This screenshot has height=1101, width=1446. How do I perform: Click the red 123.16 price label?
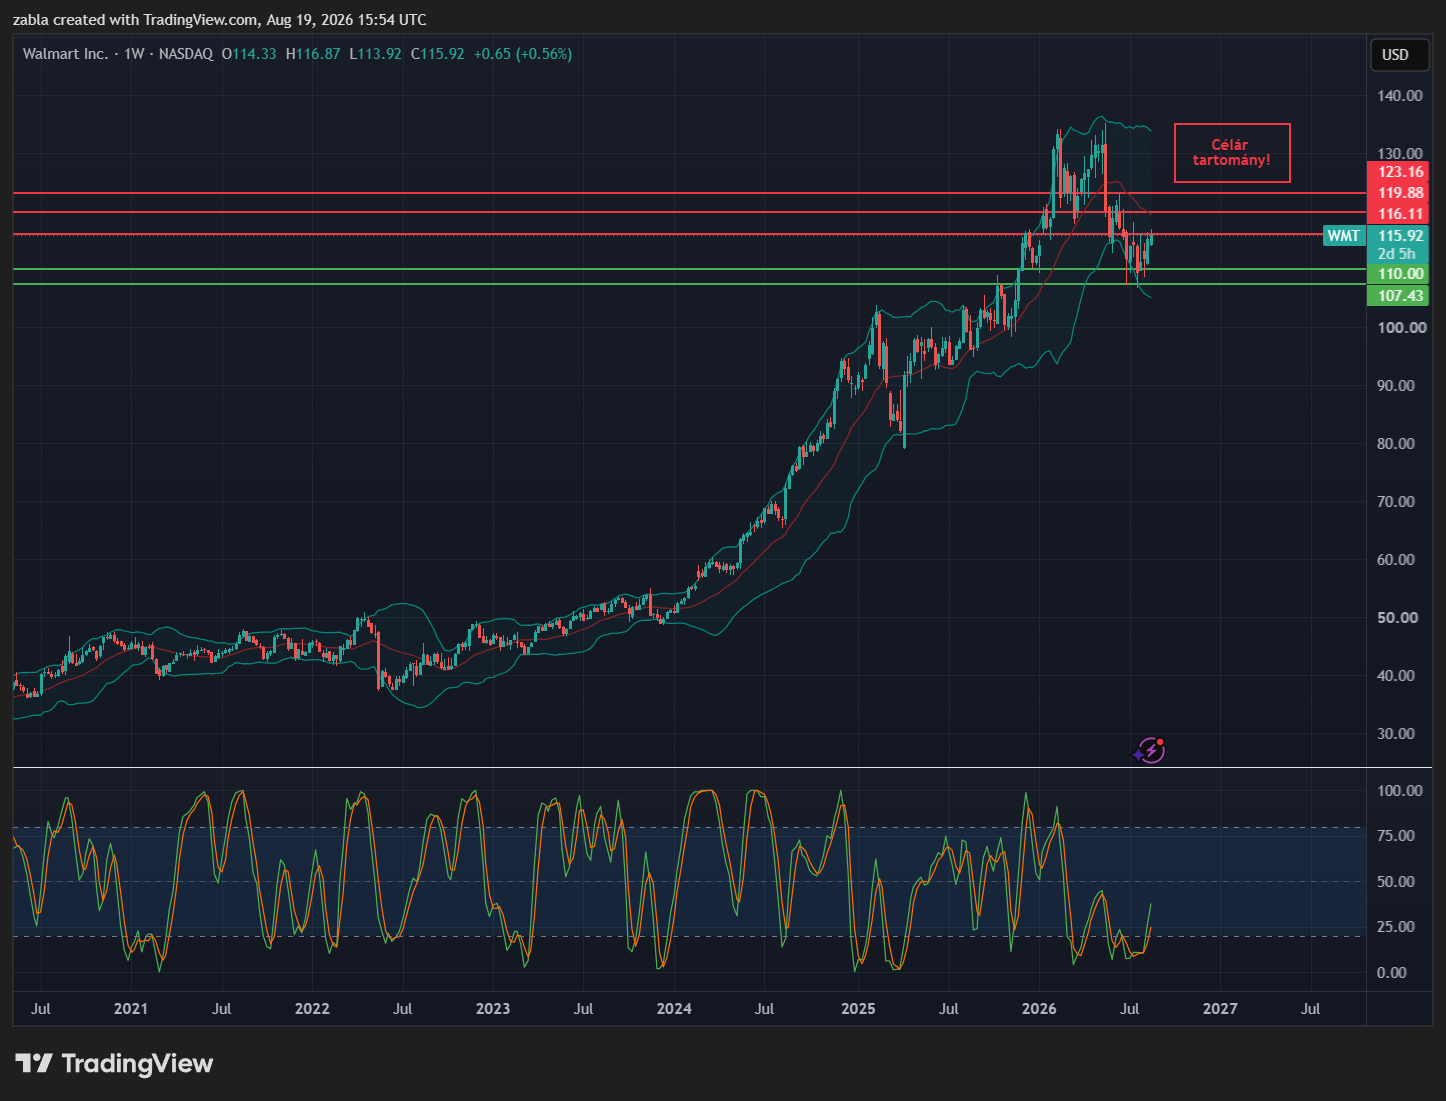(x=1398, y=172)
